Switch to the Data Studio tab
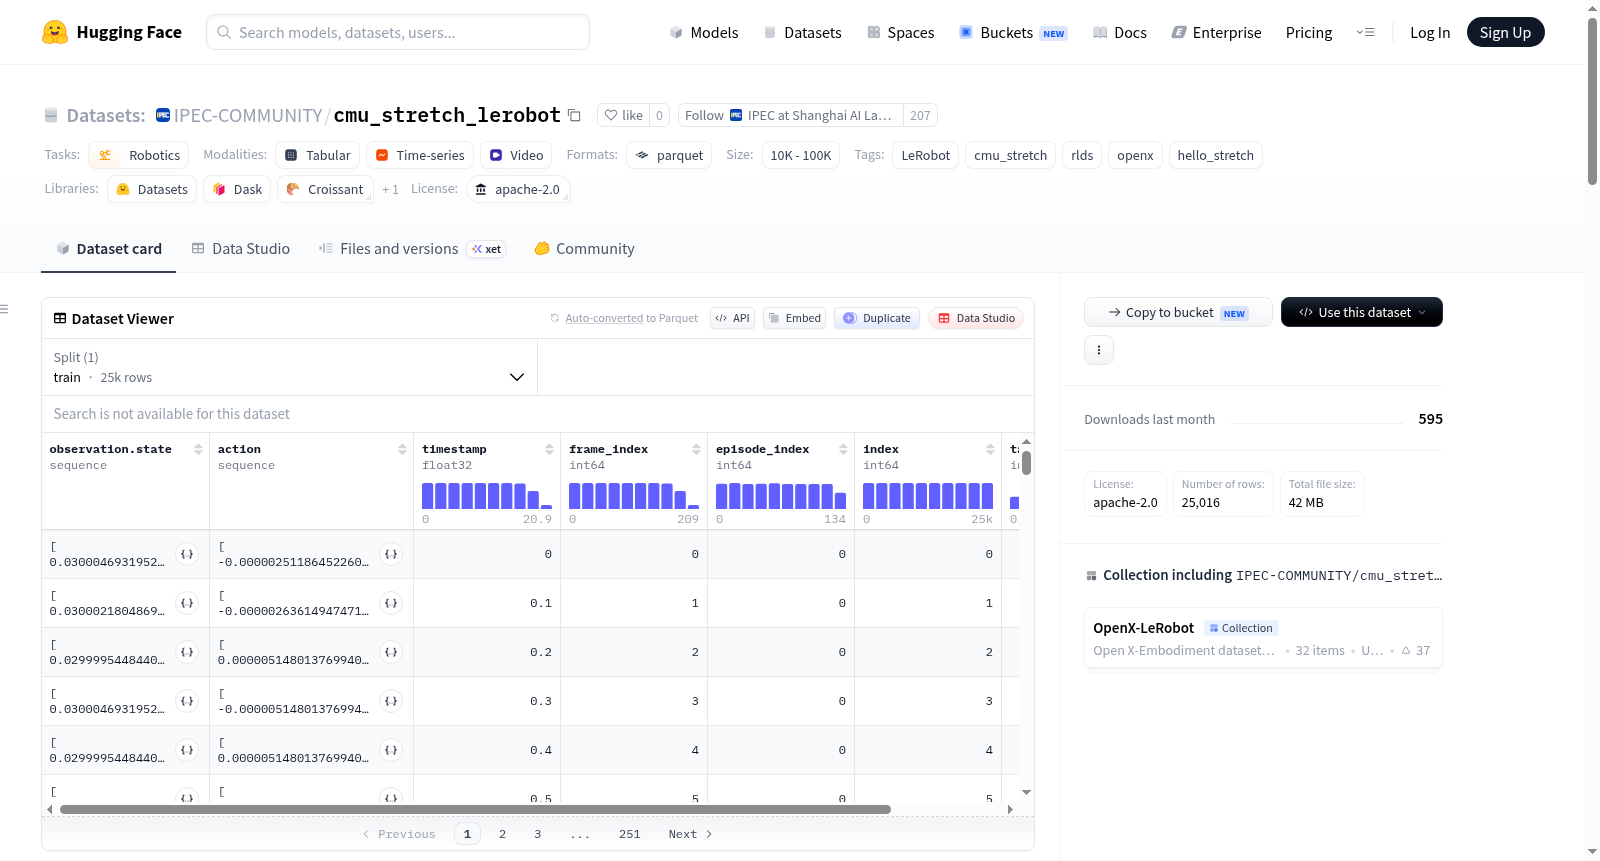This screenshot has width=1600, height=861. (x=241, y=249)
